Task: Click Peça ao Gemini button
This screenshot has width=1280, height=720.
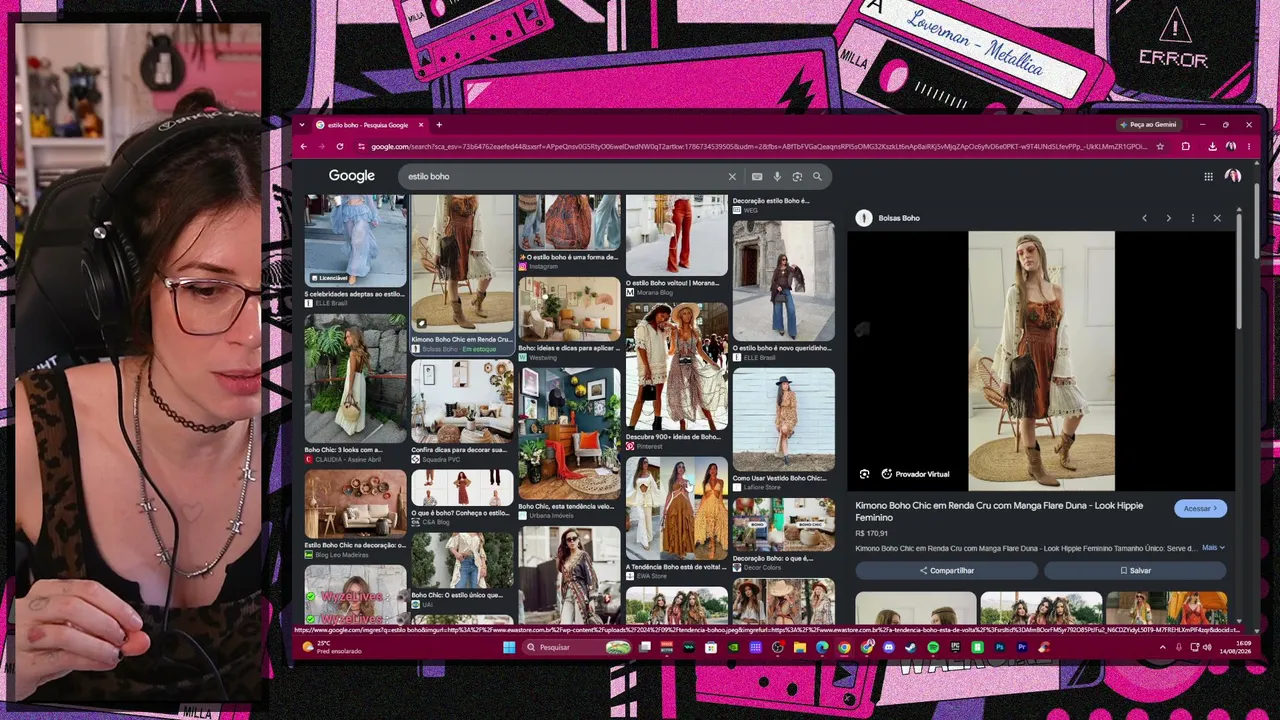Action: tap(1148, 125)
